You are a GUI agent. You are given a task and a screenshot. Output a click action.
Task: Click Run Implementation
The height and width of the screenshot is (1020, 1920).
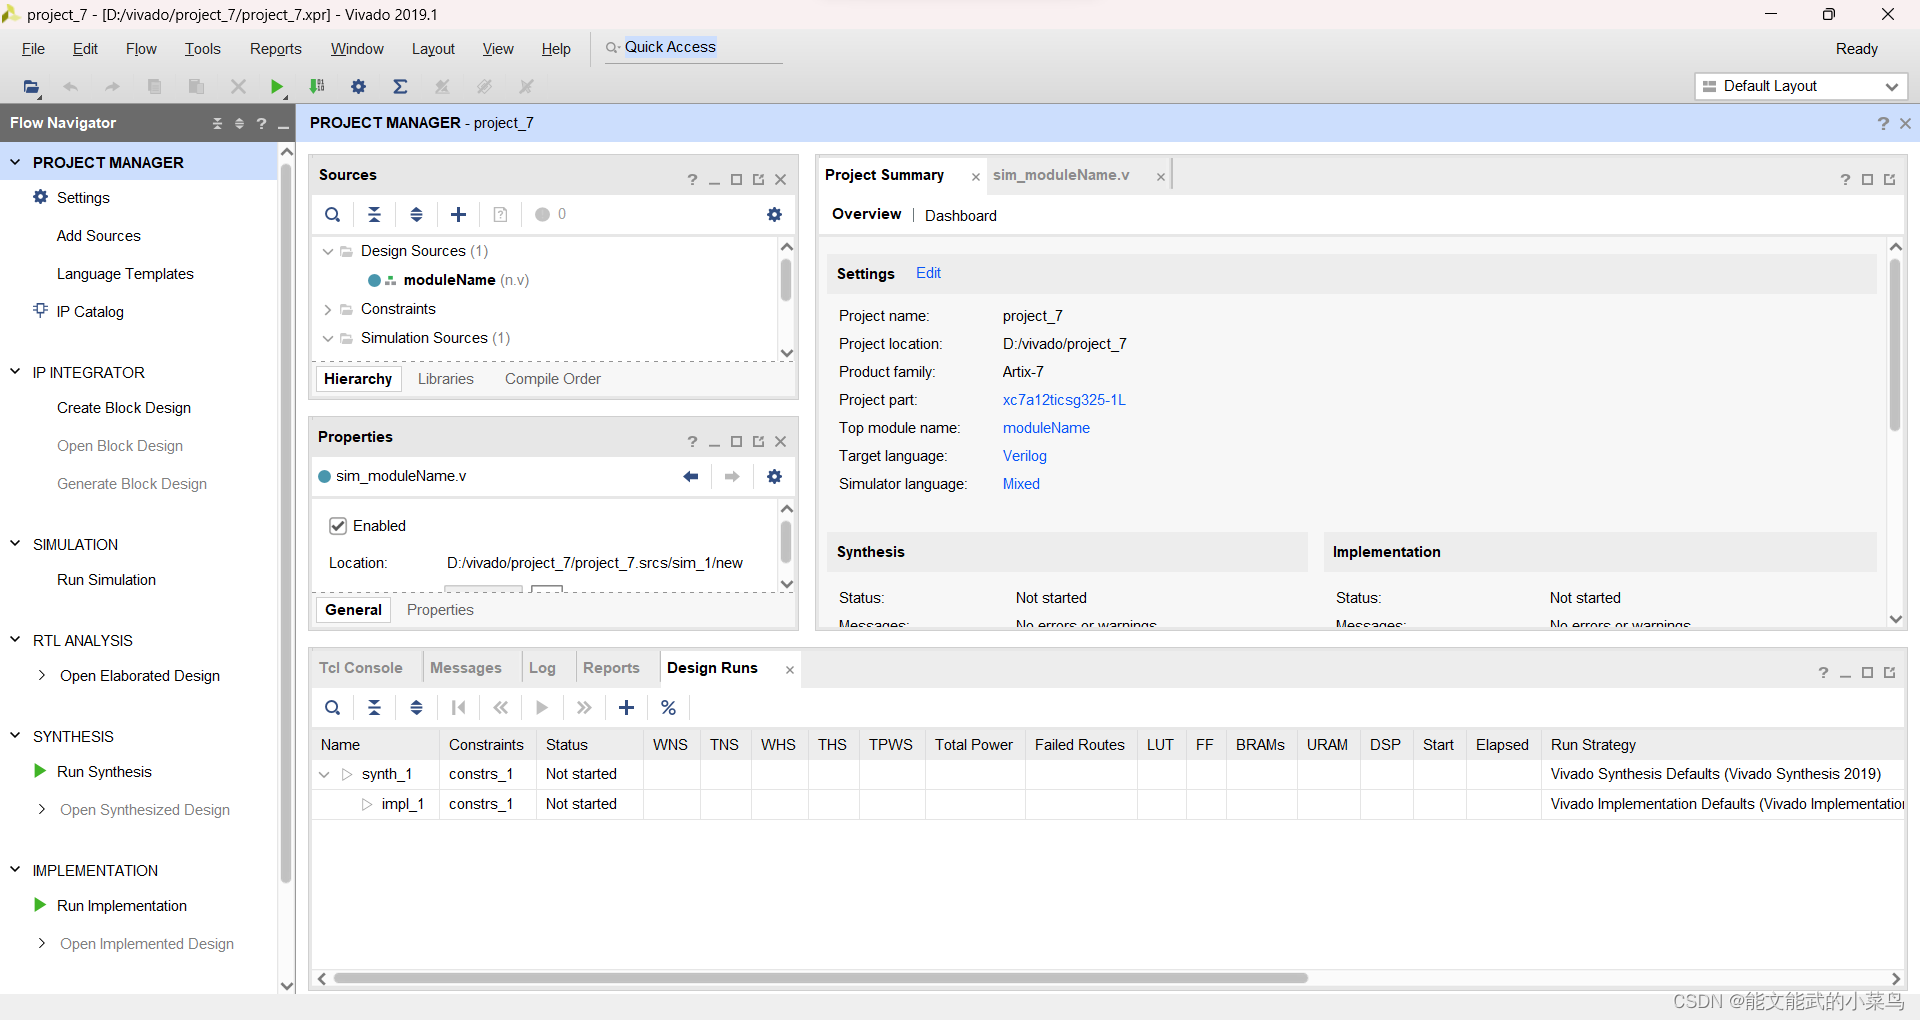coord(122,906)
